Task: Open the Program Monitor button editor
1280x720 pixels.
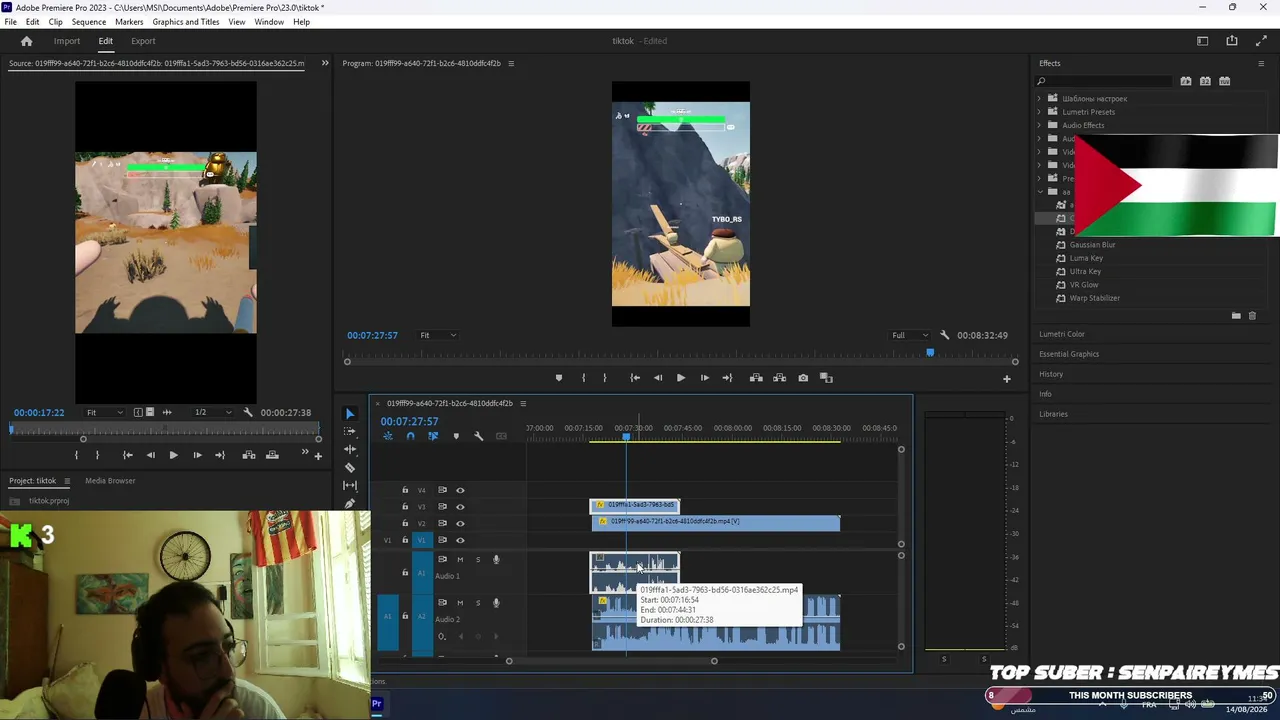Action: pyautogui.click(x=1007, y=378)
